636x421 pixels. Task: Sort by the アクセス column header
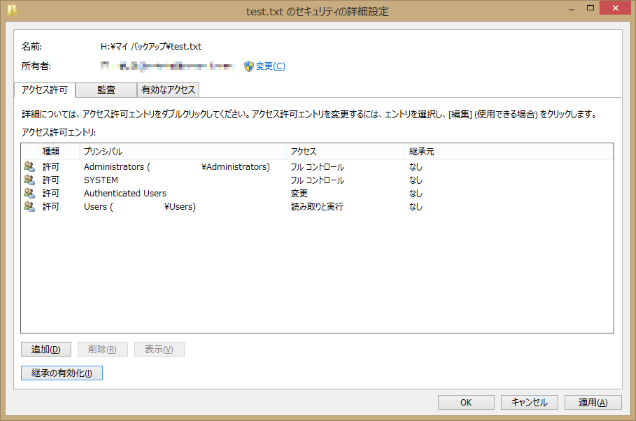click(x=346, y=151)
